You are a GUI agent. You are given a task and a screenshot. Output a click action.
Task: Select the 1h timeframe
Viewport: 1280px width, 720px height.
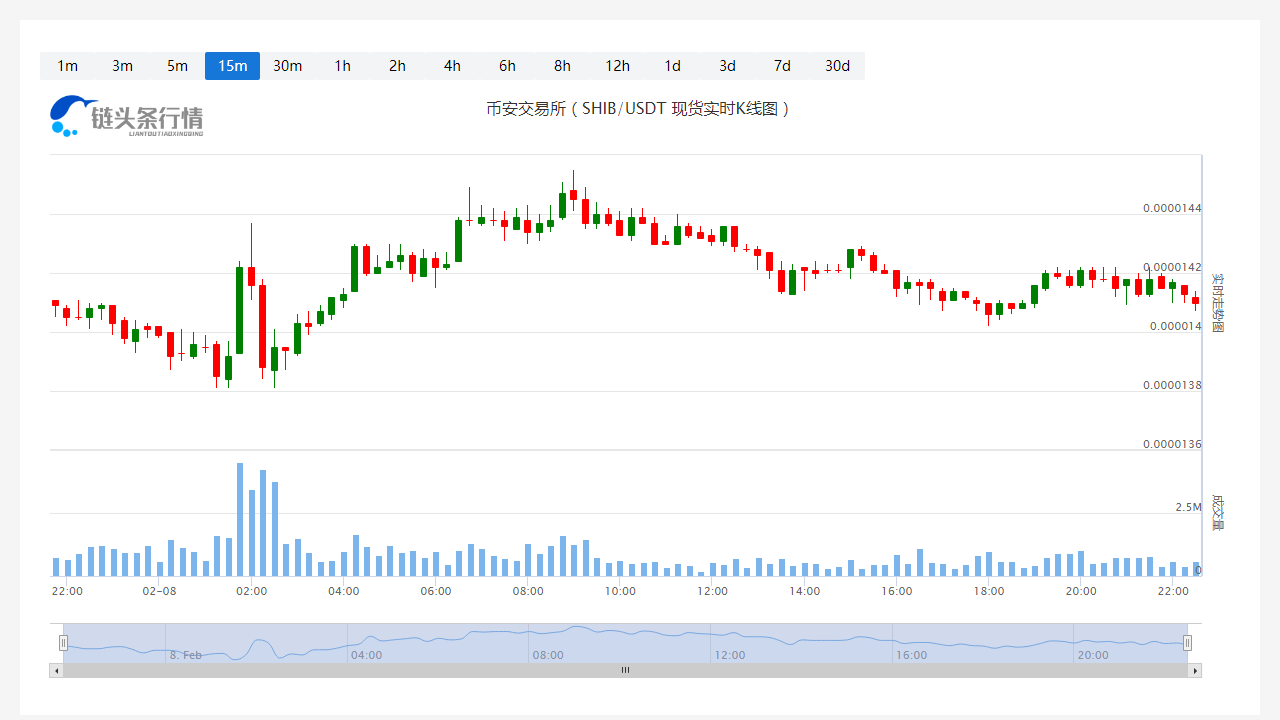click(x=342, y=66)
